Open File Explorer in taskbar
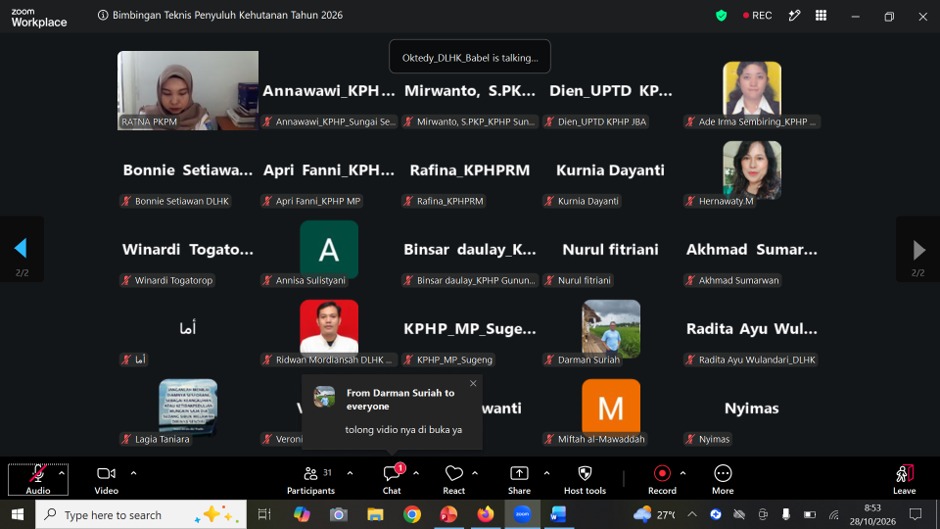The width and height of the screenshot is (940, 529). 375,515
